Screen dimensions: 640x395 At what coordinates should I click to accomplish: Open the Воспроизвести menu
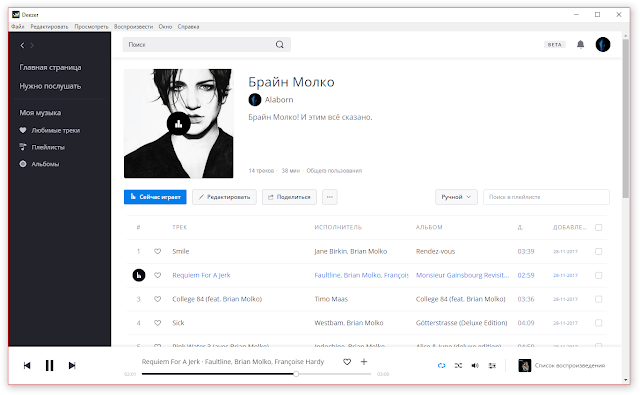click(133, 27)
